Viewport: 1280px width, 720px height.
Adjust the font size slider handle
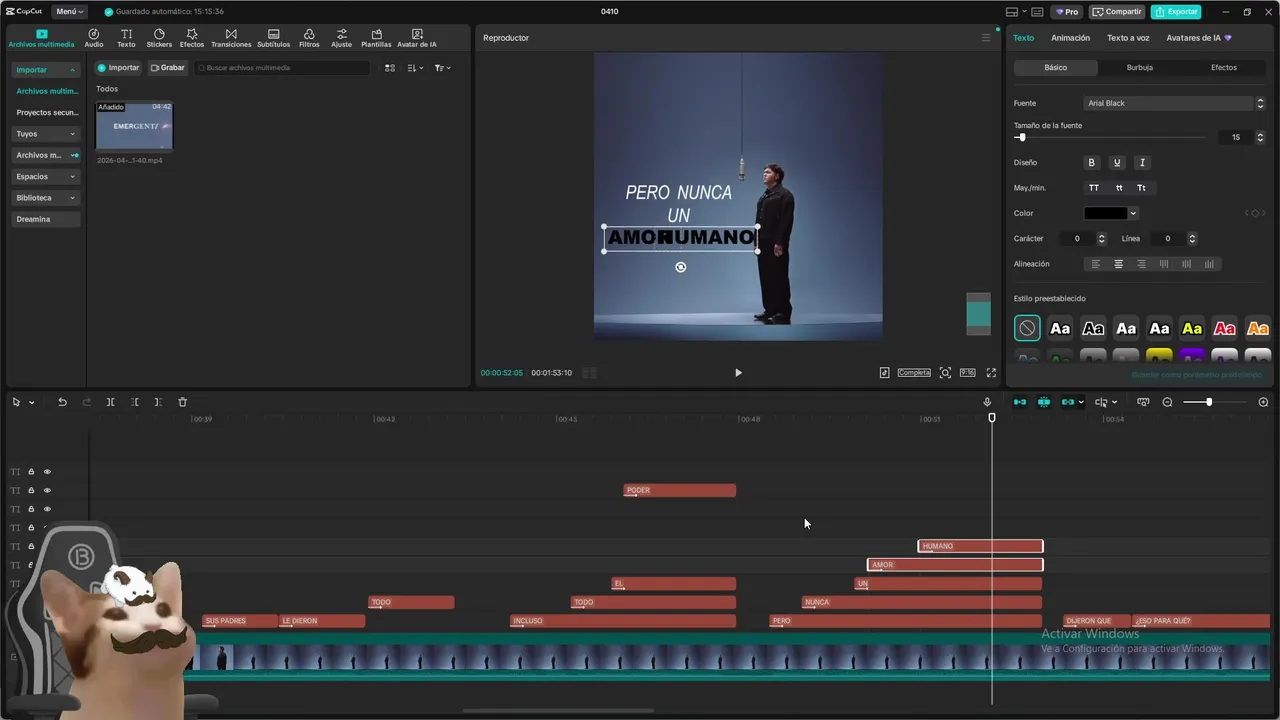coord(1021,137)
